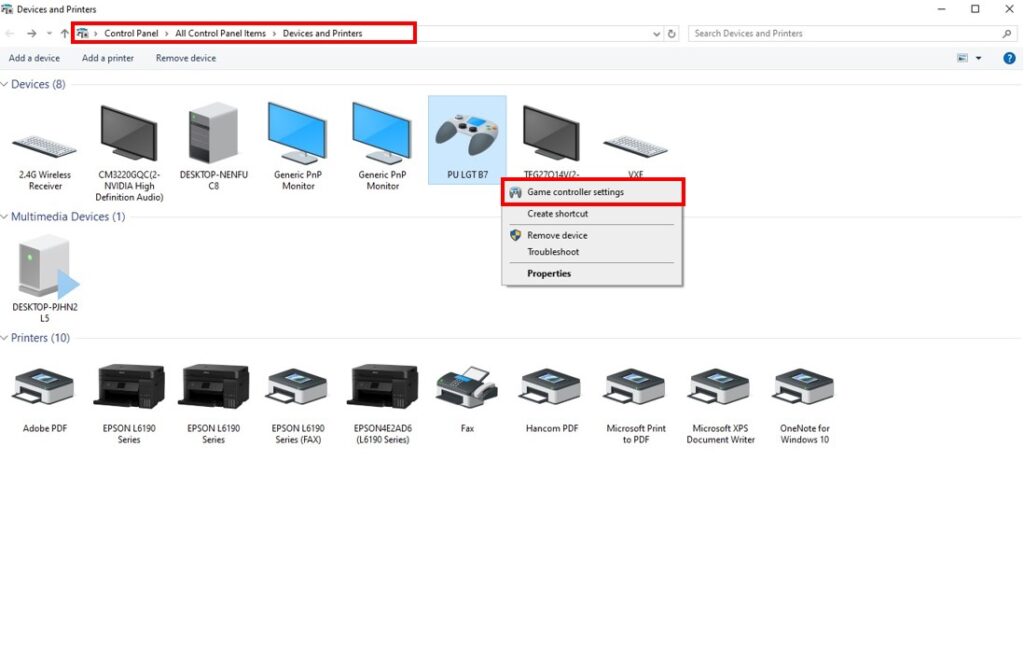Choose Properties in the context menu
Image resolution: width=1024 pixels, height=670 pixels.
[x=549, y=273]
